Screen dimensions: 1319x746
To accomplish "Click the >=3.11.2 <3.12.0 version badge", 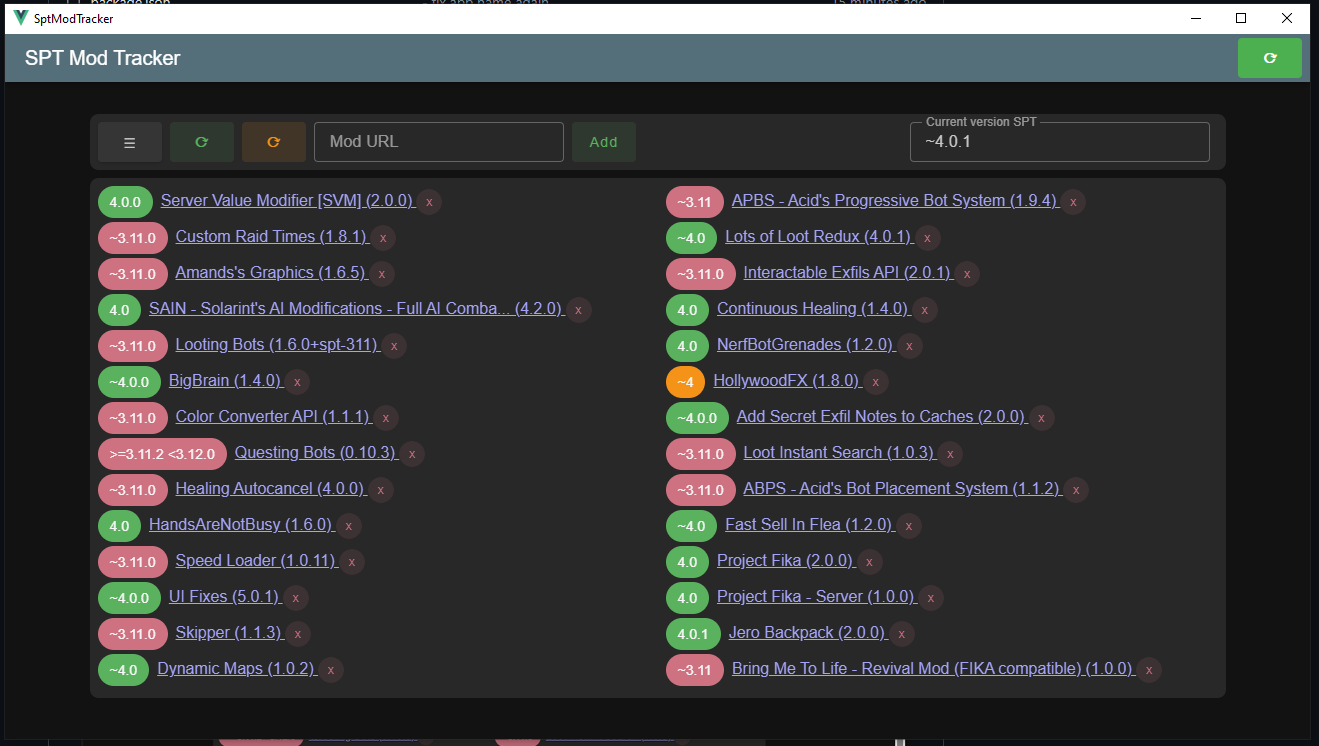I will pyautogui.click(x=162, y=453).
